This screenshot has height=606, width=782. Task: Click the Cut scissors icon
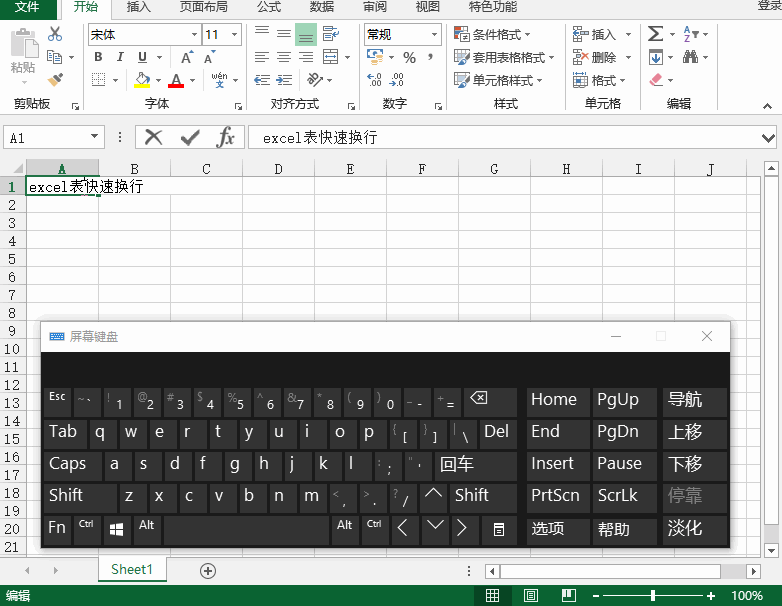(55, 35)
